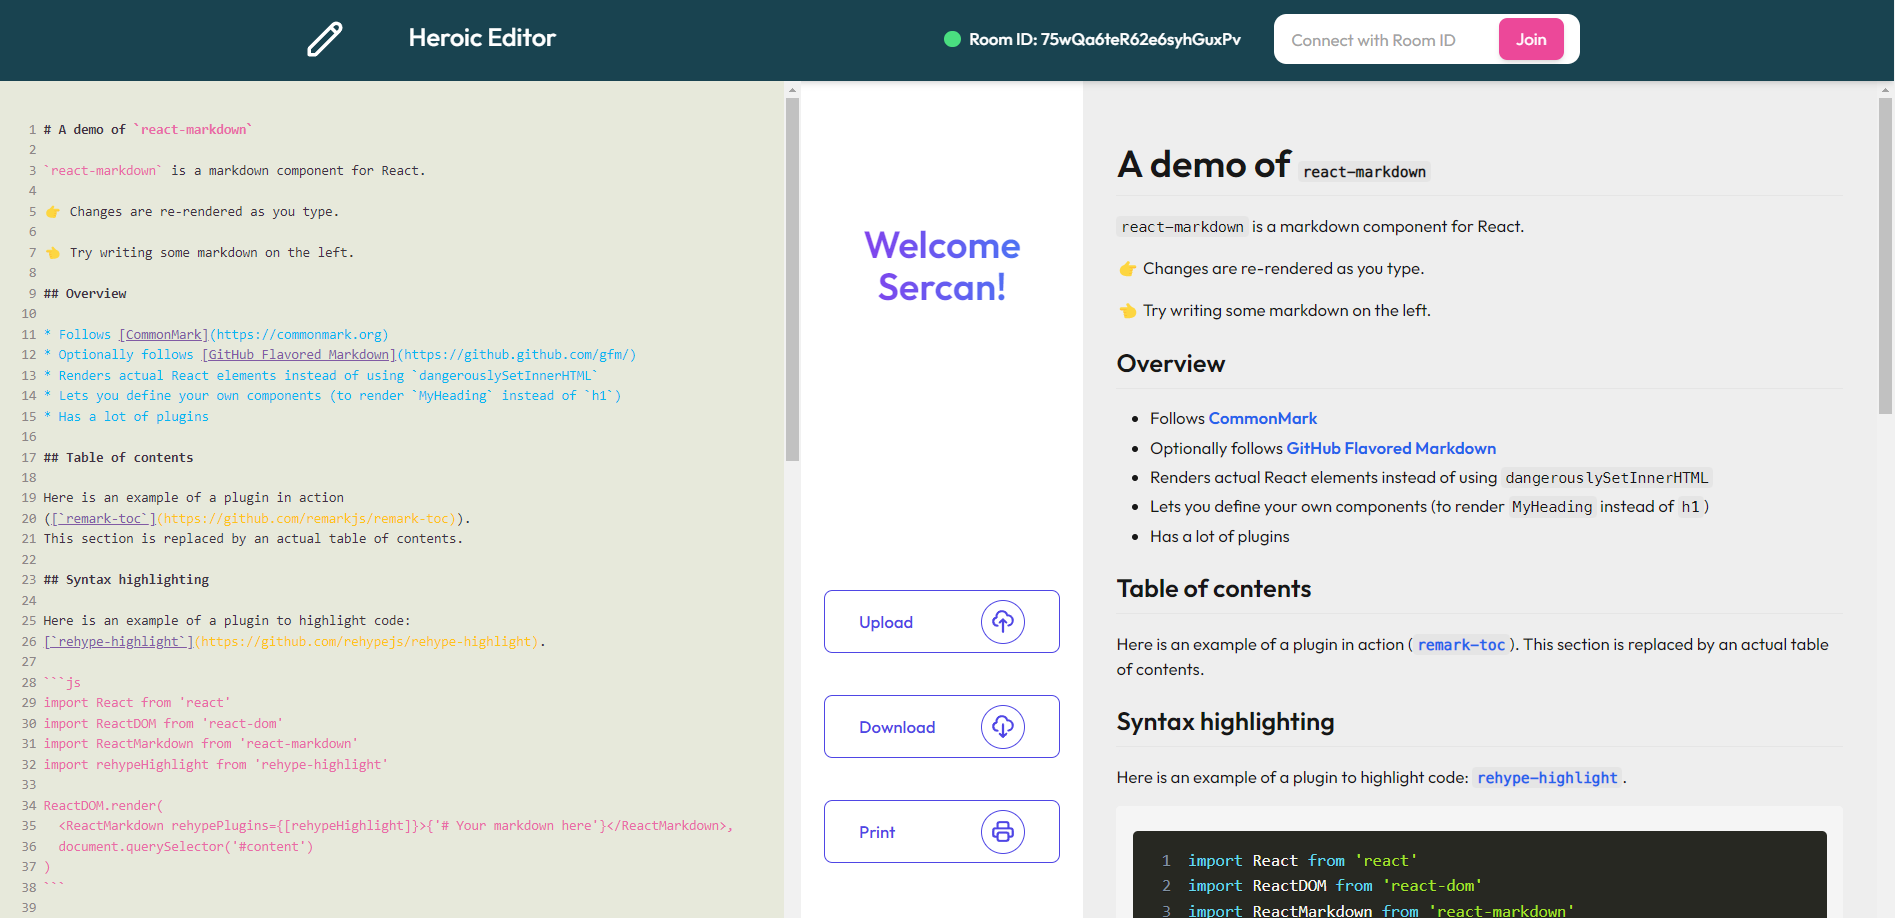Click '[`rehype-highlight`]' in editor line 26
The width and height of the screenshot is (1895, 918).
[x=119, y=641]
